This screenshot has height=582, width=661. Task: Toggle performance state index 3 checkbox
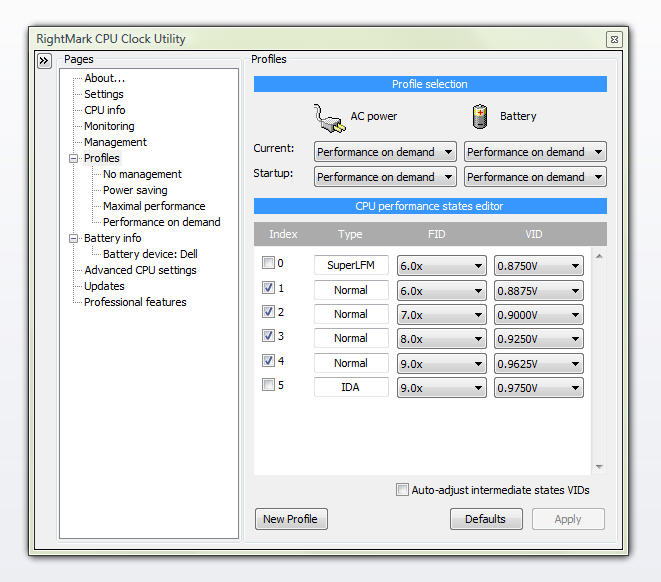(x=268, y=335)
